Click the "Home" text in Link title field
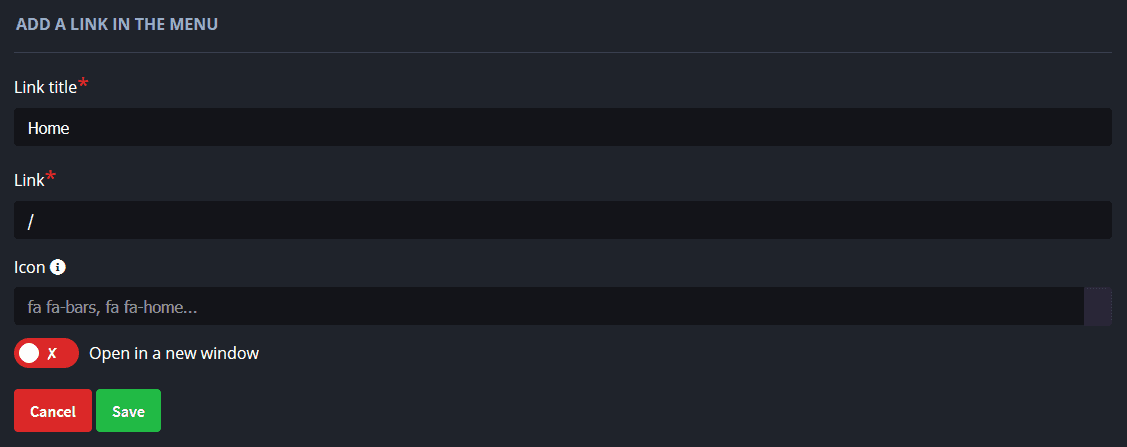Screen dimensions: 1127x447 48,128
